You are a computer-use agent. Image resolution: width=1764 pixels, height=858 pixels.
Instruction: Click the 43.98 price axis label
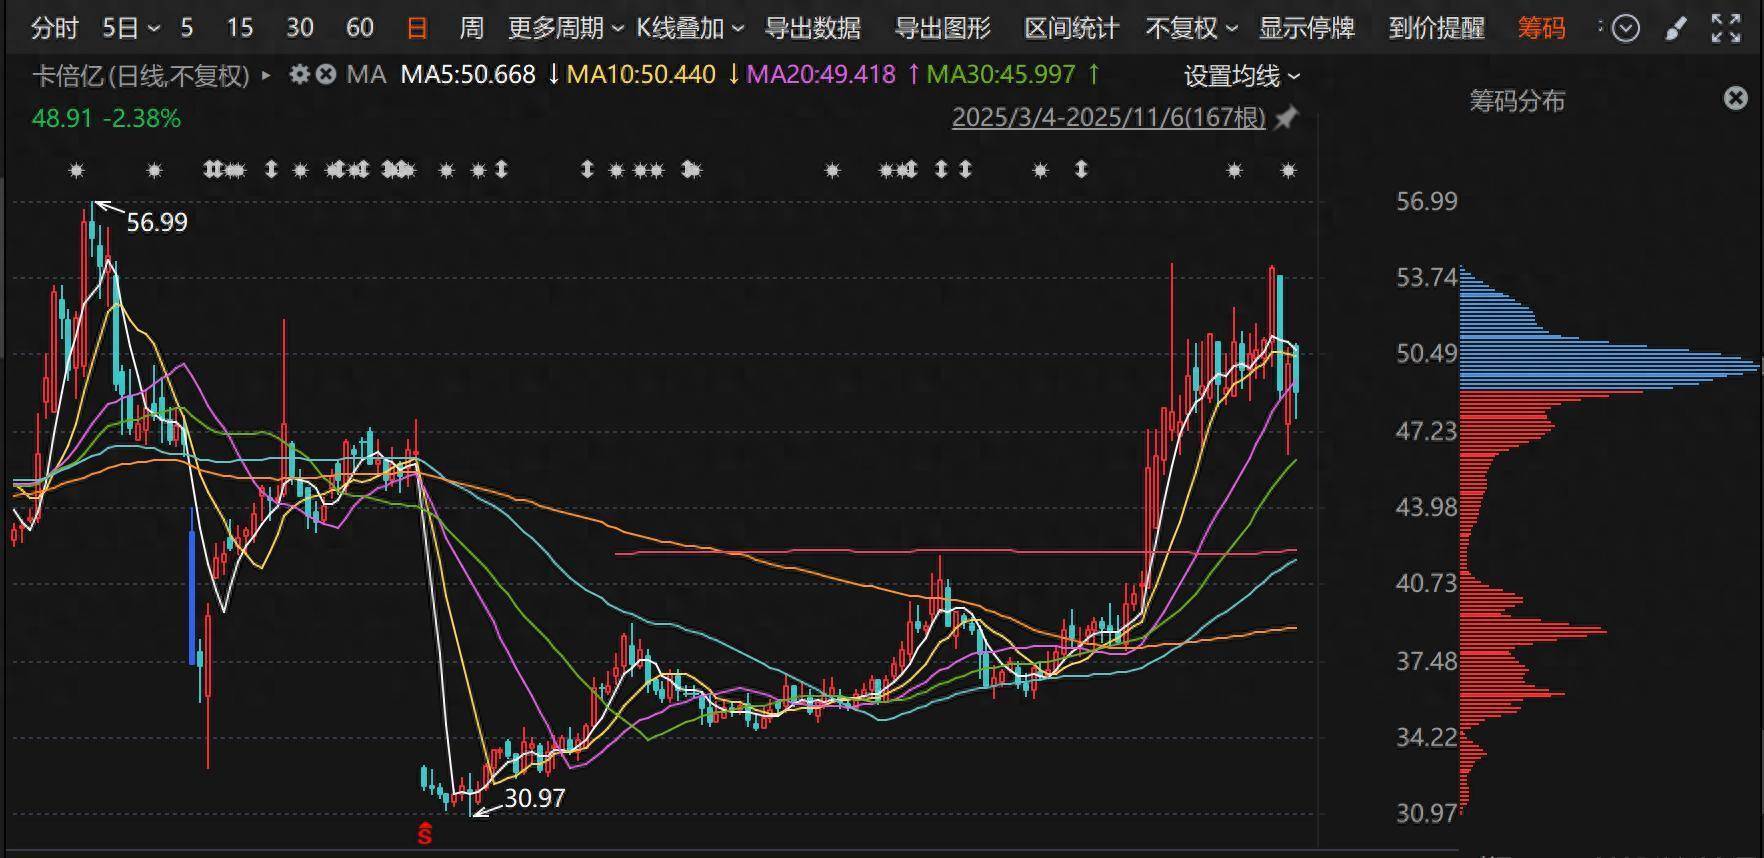tap(1426, 507)
